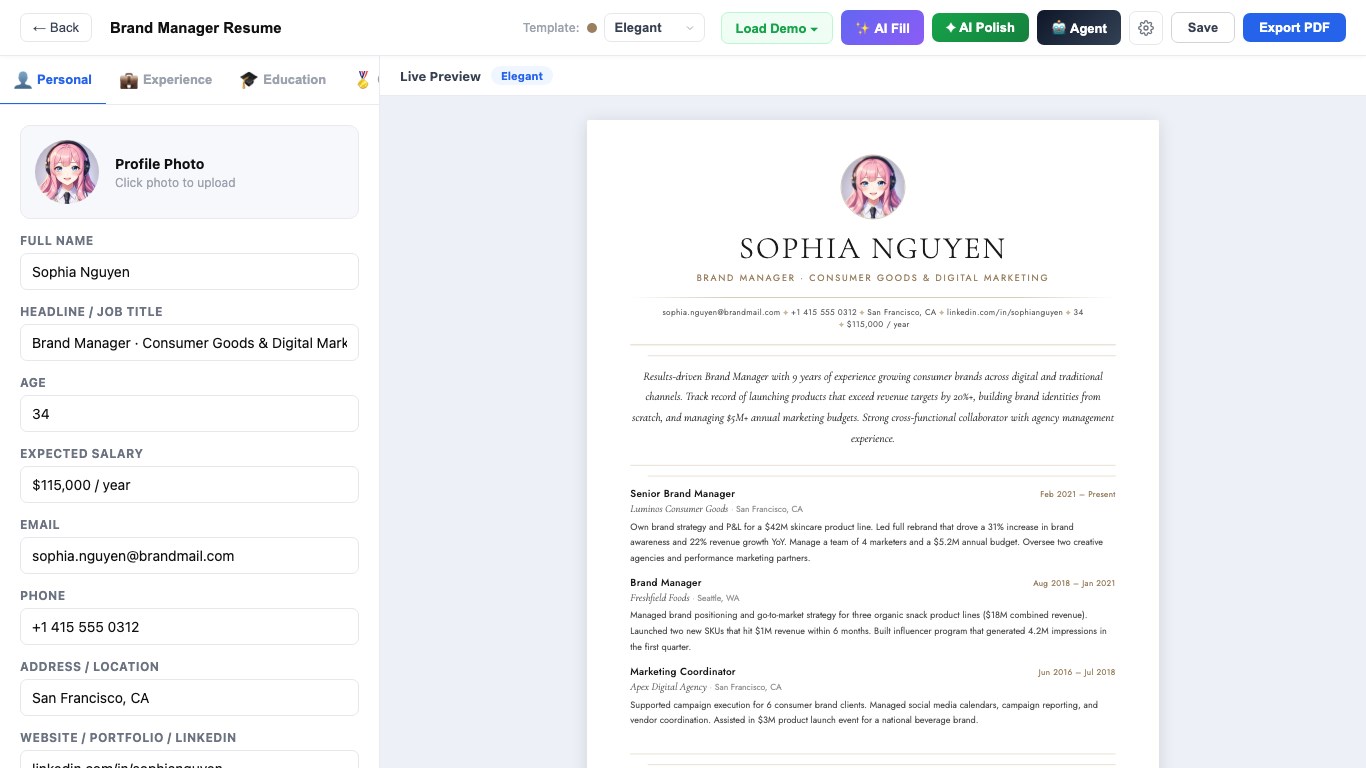The width and height of the screenshot is (1366, 768).
Task: Click the Expected Salary field
Action: (189, 485)
